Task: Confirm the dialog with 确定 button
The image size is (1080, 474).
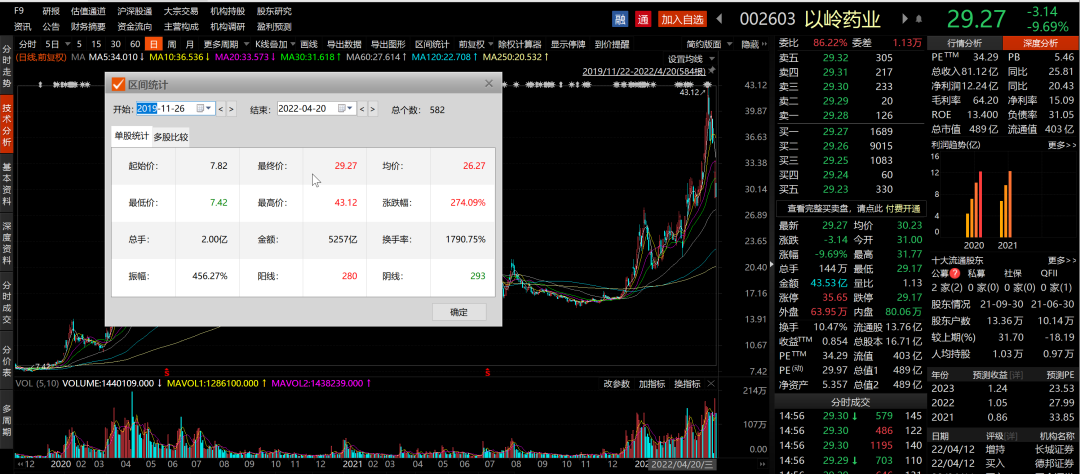Action: (x=459, y=312)
